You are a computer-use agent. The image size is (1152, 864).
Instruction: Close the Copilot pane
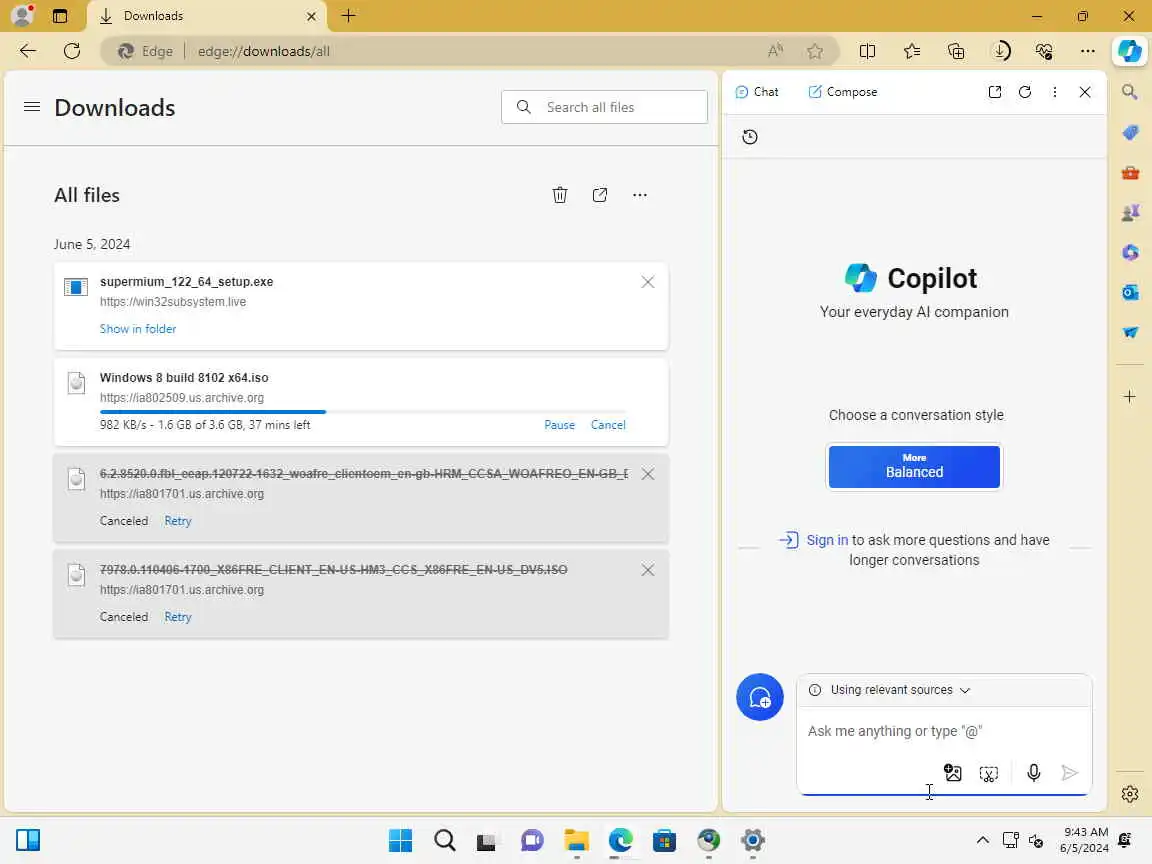click(x=1084, y=92)
